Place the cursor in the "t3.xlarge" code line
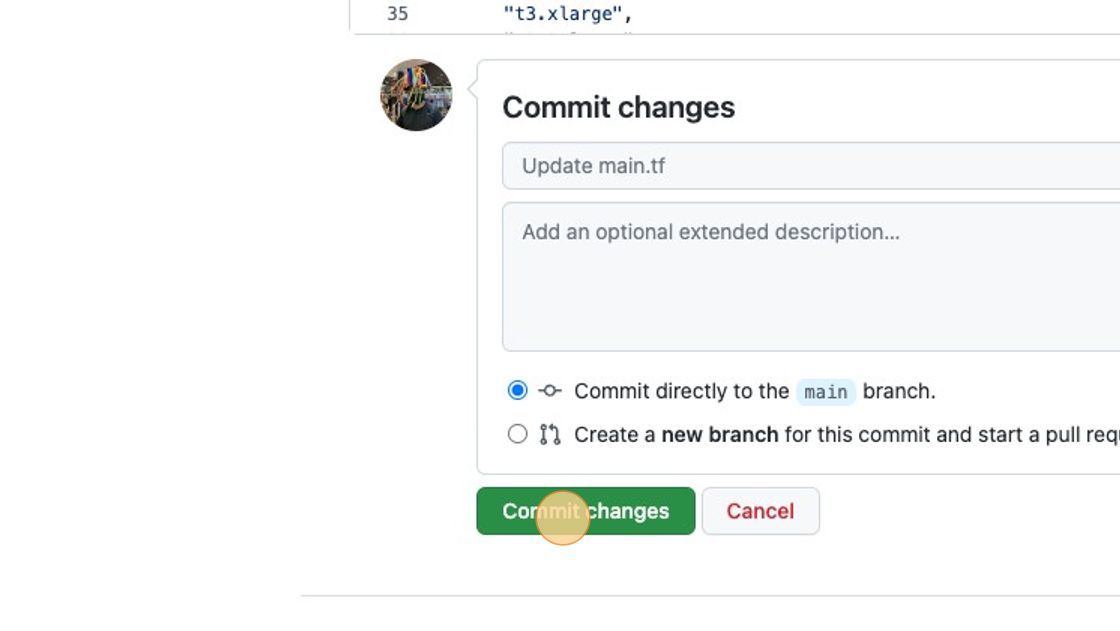 click(568, 14)
